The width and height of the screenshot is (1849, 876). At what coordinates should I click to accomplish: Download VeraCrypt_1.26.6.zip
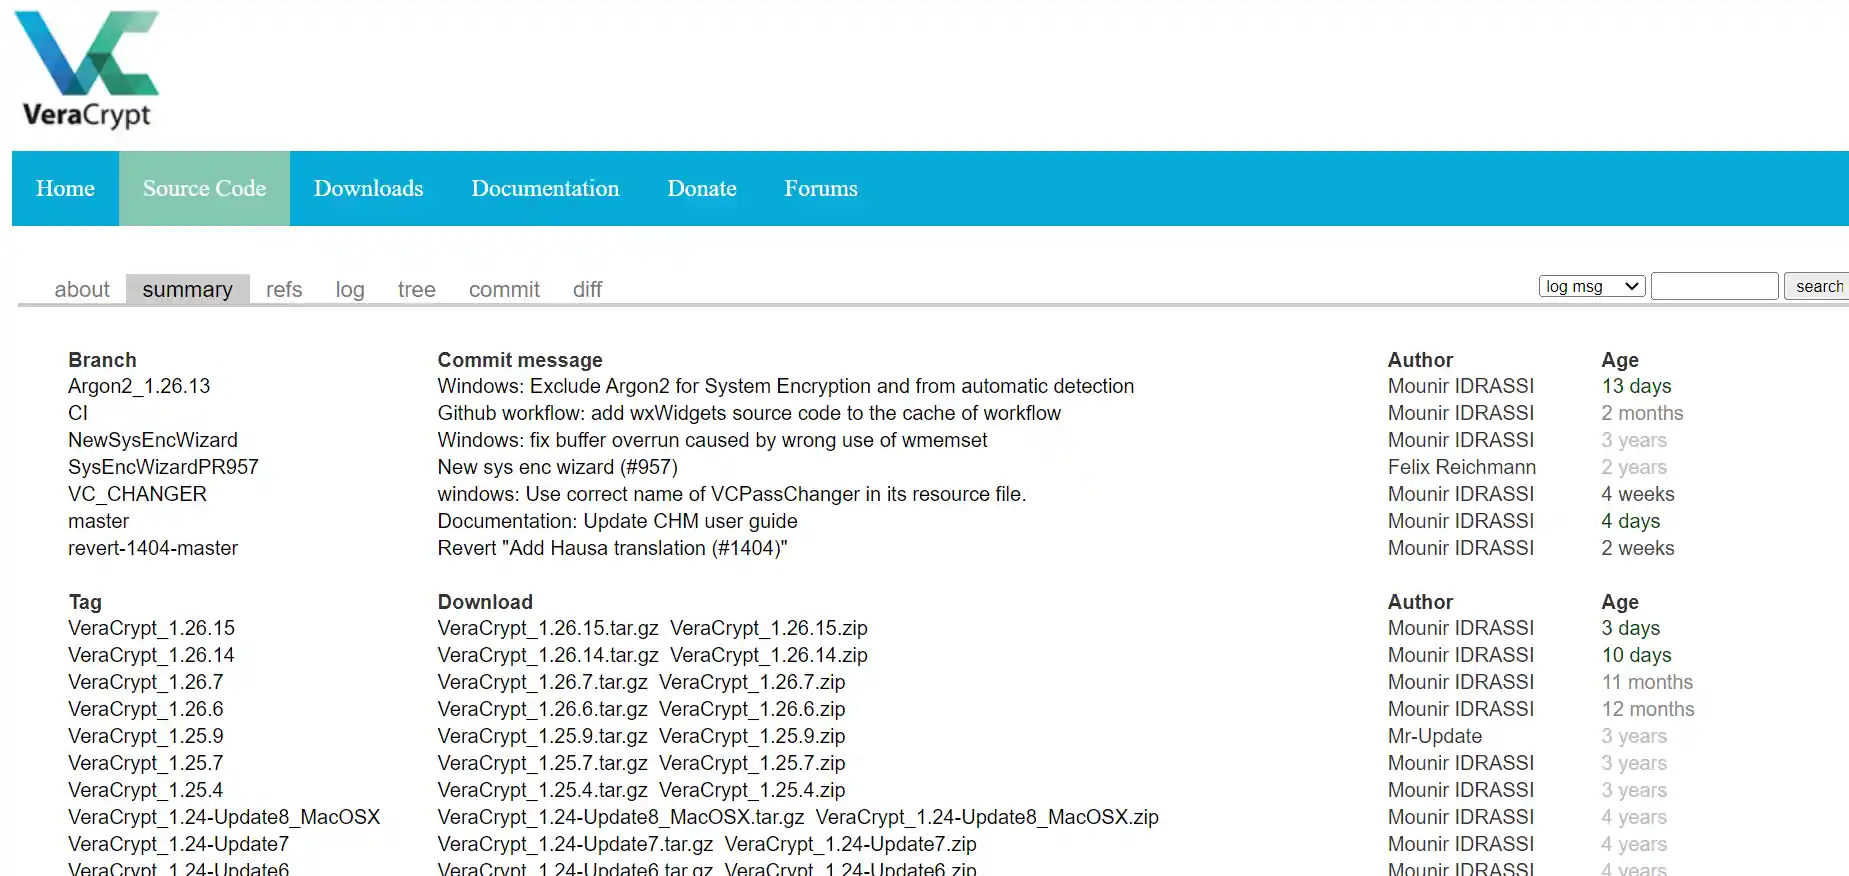pos(752,709)
